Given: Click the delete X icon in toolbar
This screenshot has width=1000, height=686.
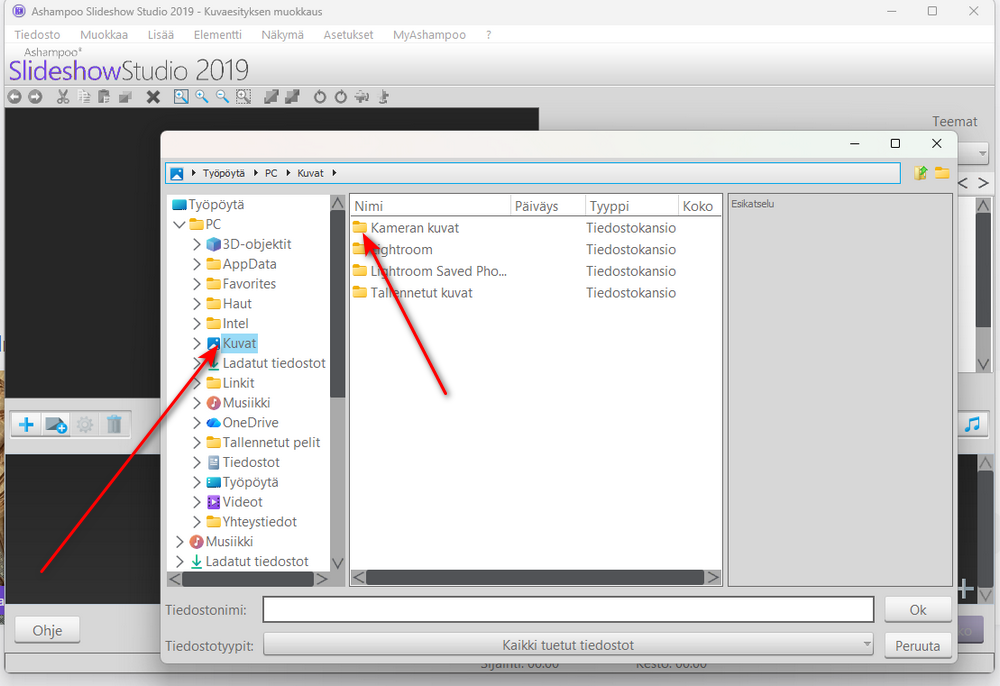Looking at the screenshot, I should [153, 97].
